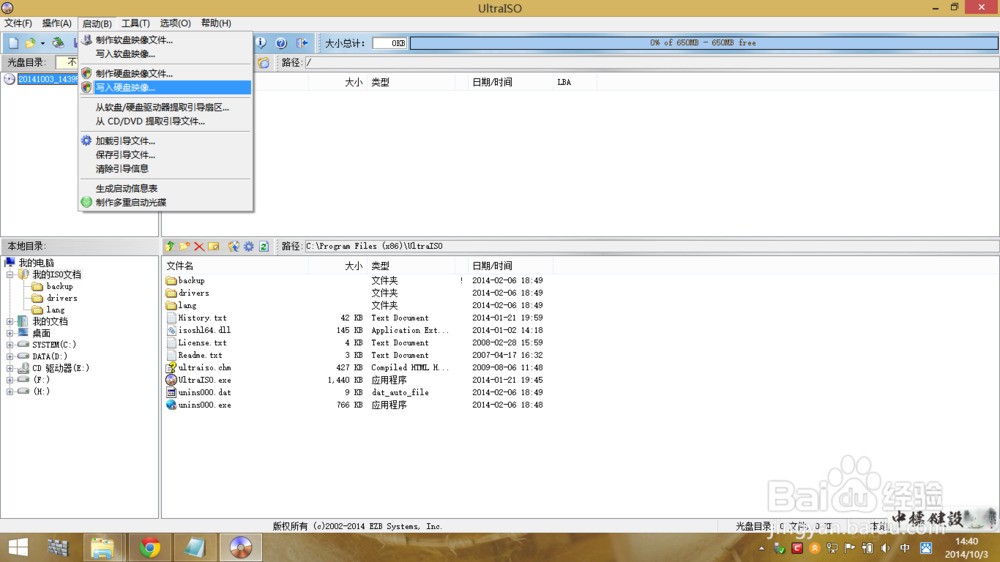
Task: Click the new folder icon in local toolbar
Action: [185, 246]
